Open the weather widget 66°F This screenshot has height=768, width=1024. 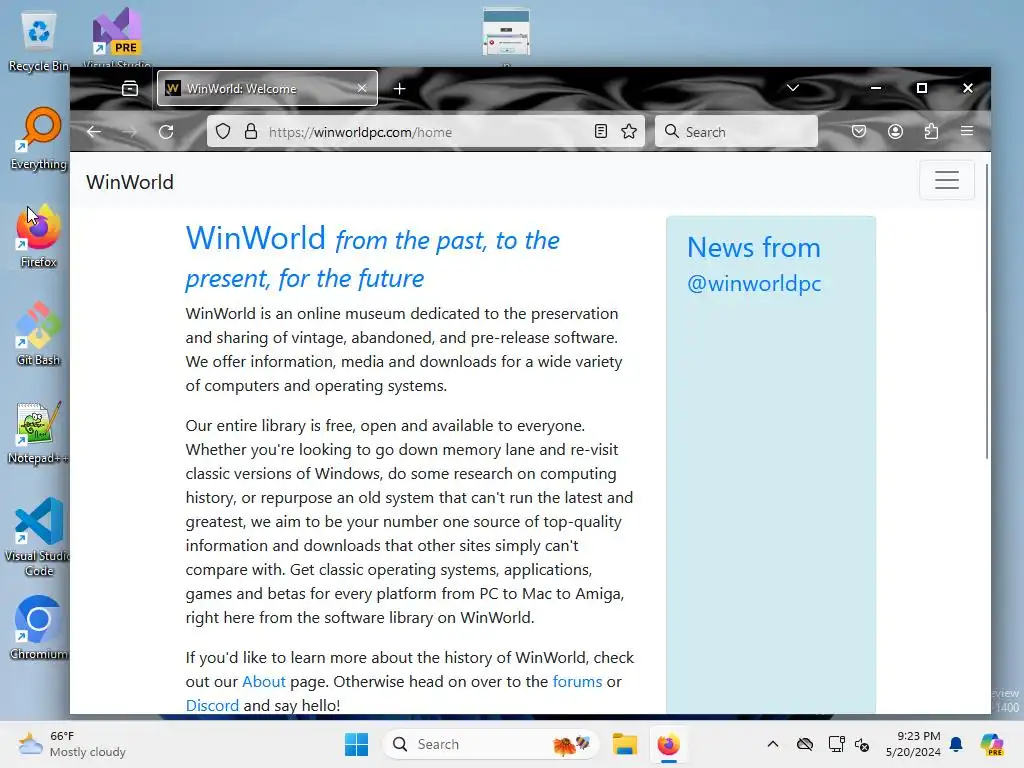(72, 744)
